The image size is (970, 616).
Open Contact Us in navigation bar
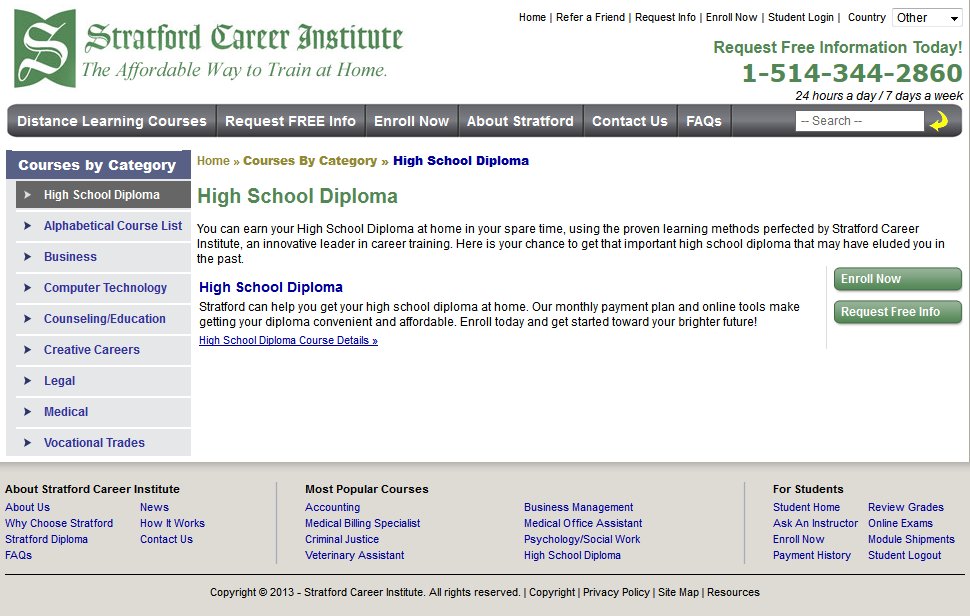click(630, 121)
